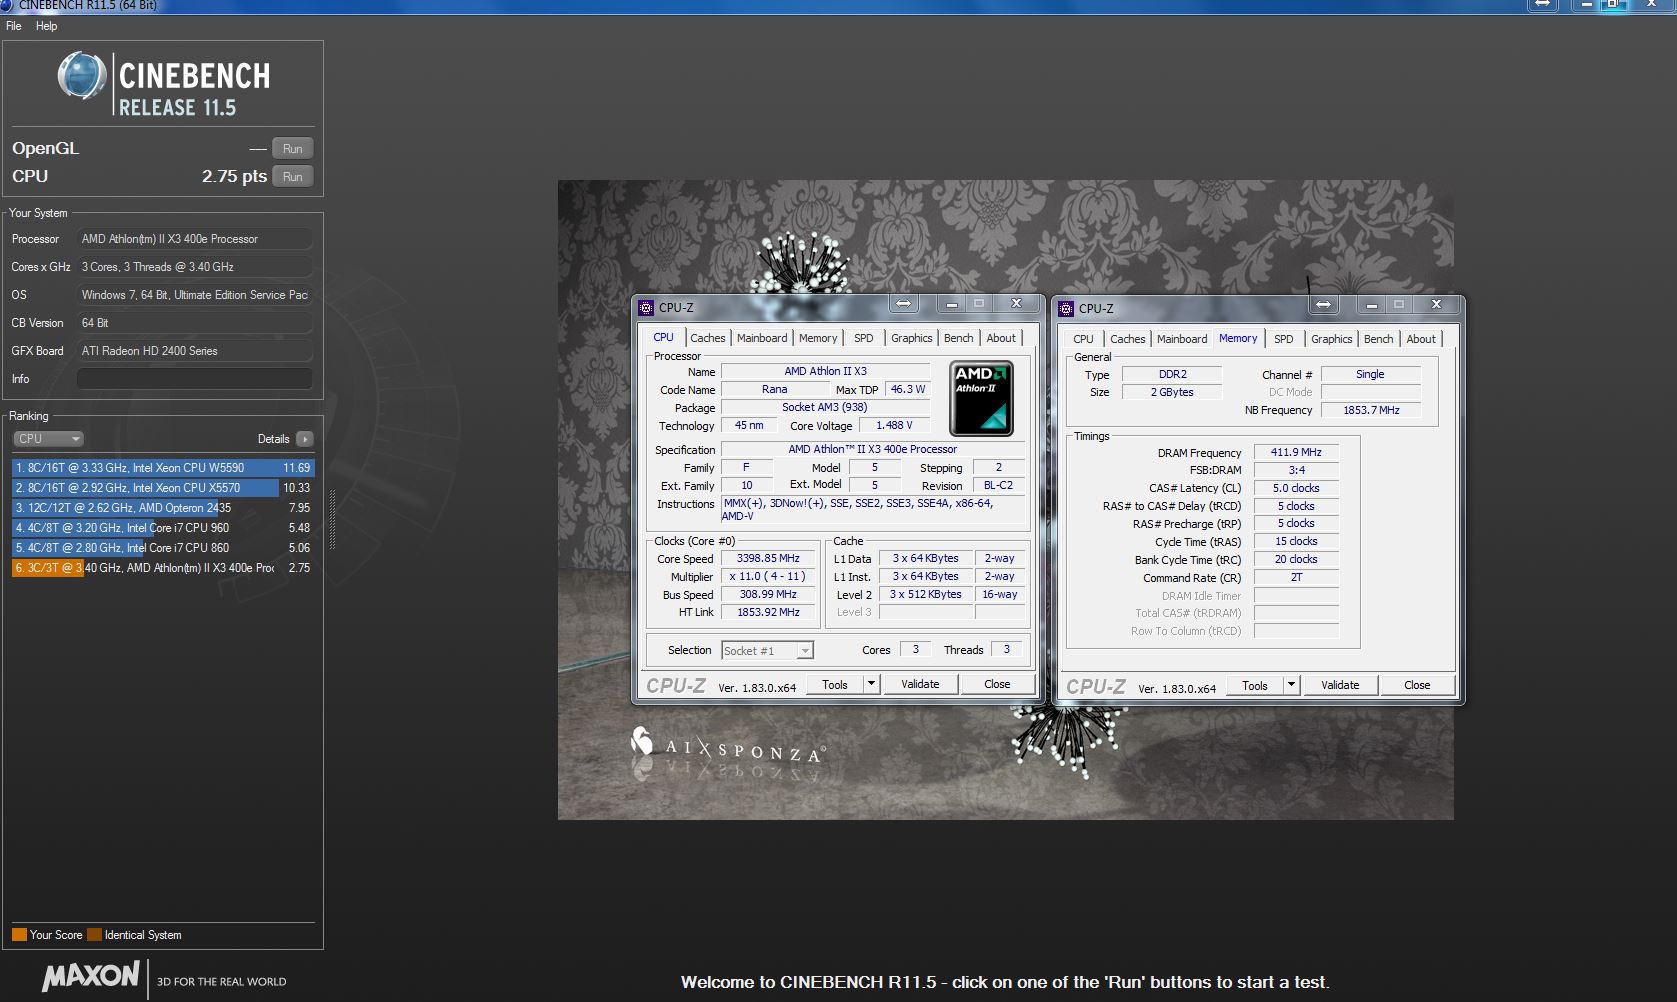
Task: Switch to SPD tab in right CPU-Z
Action: click(x=1284, y=339)
